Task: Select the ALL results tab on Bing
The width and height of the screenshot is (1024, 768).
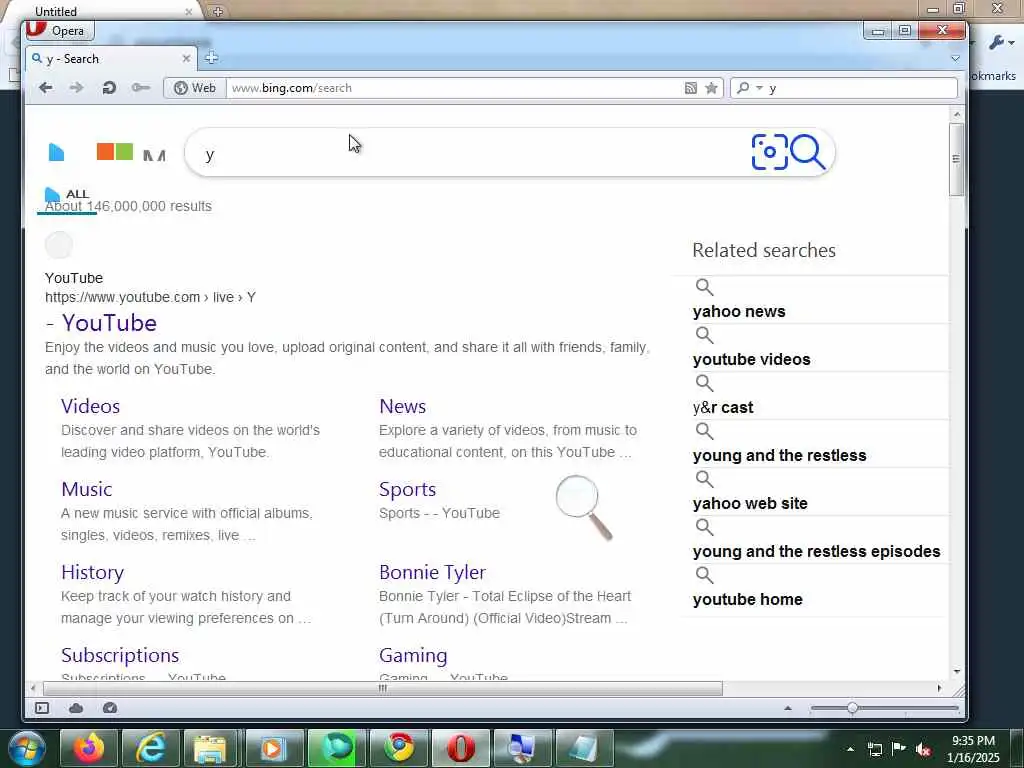Action: pyautogui.click(x=77, y=194)
